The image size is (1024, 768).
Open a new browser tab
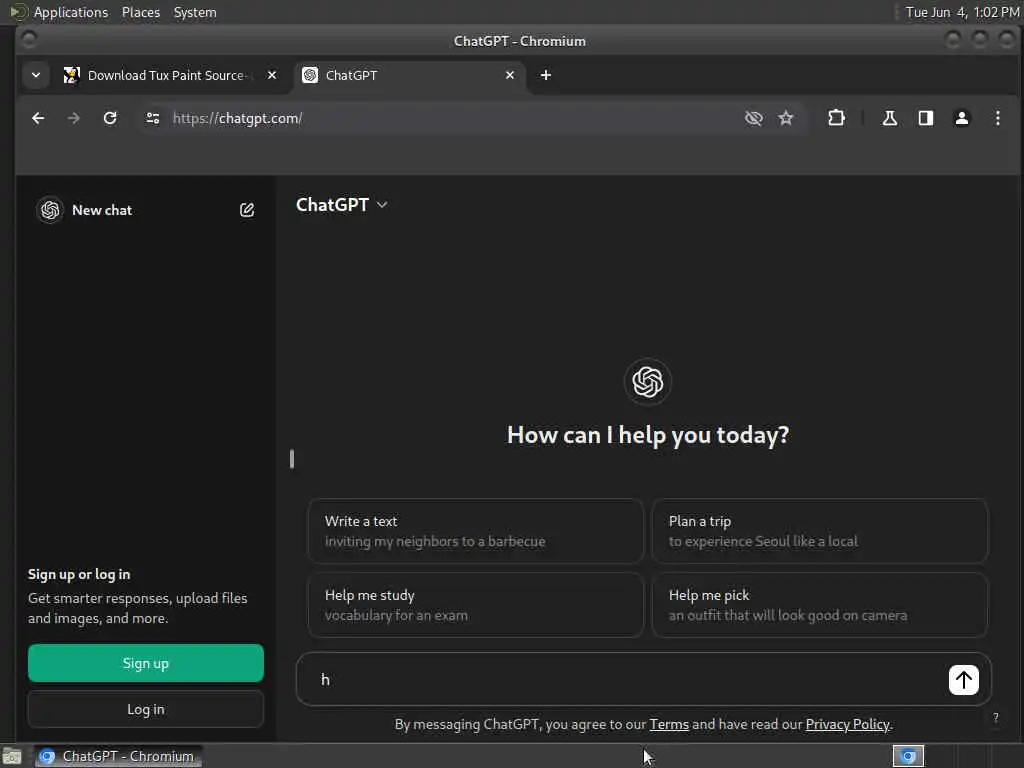click(x=546, y=75)
